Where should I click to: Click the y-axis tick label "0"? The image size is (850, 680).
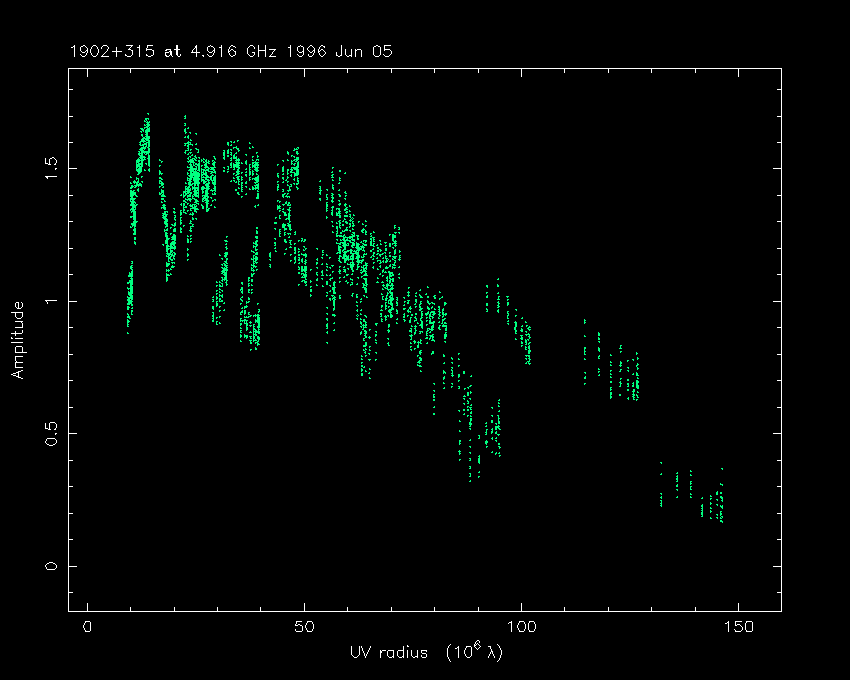click(51, 566)
